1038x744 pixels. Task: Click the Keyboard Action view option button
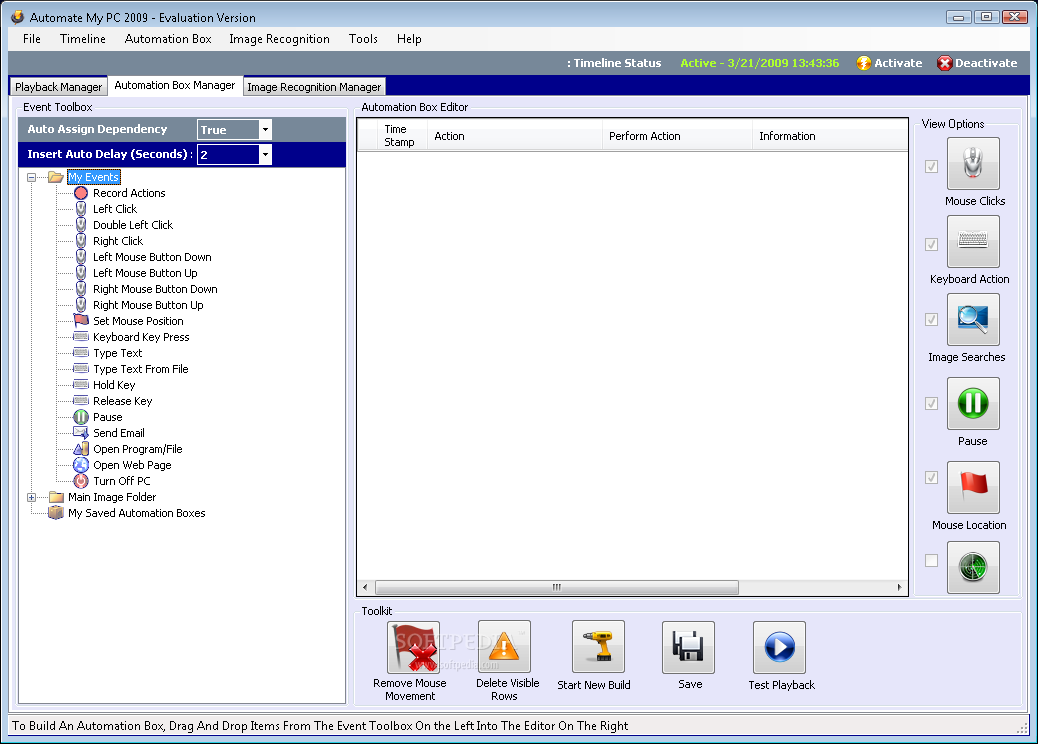click(973, 242)
